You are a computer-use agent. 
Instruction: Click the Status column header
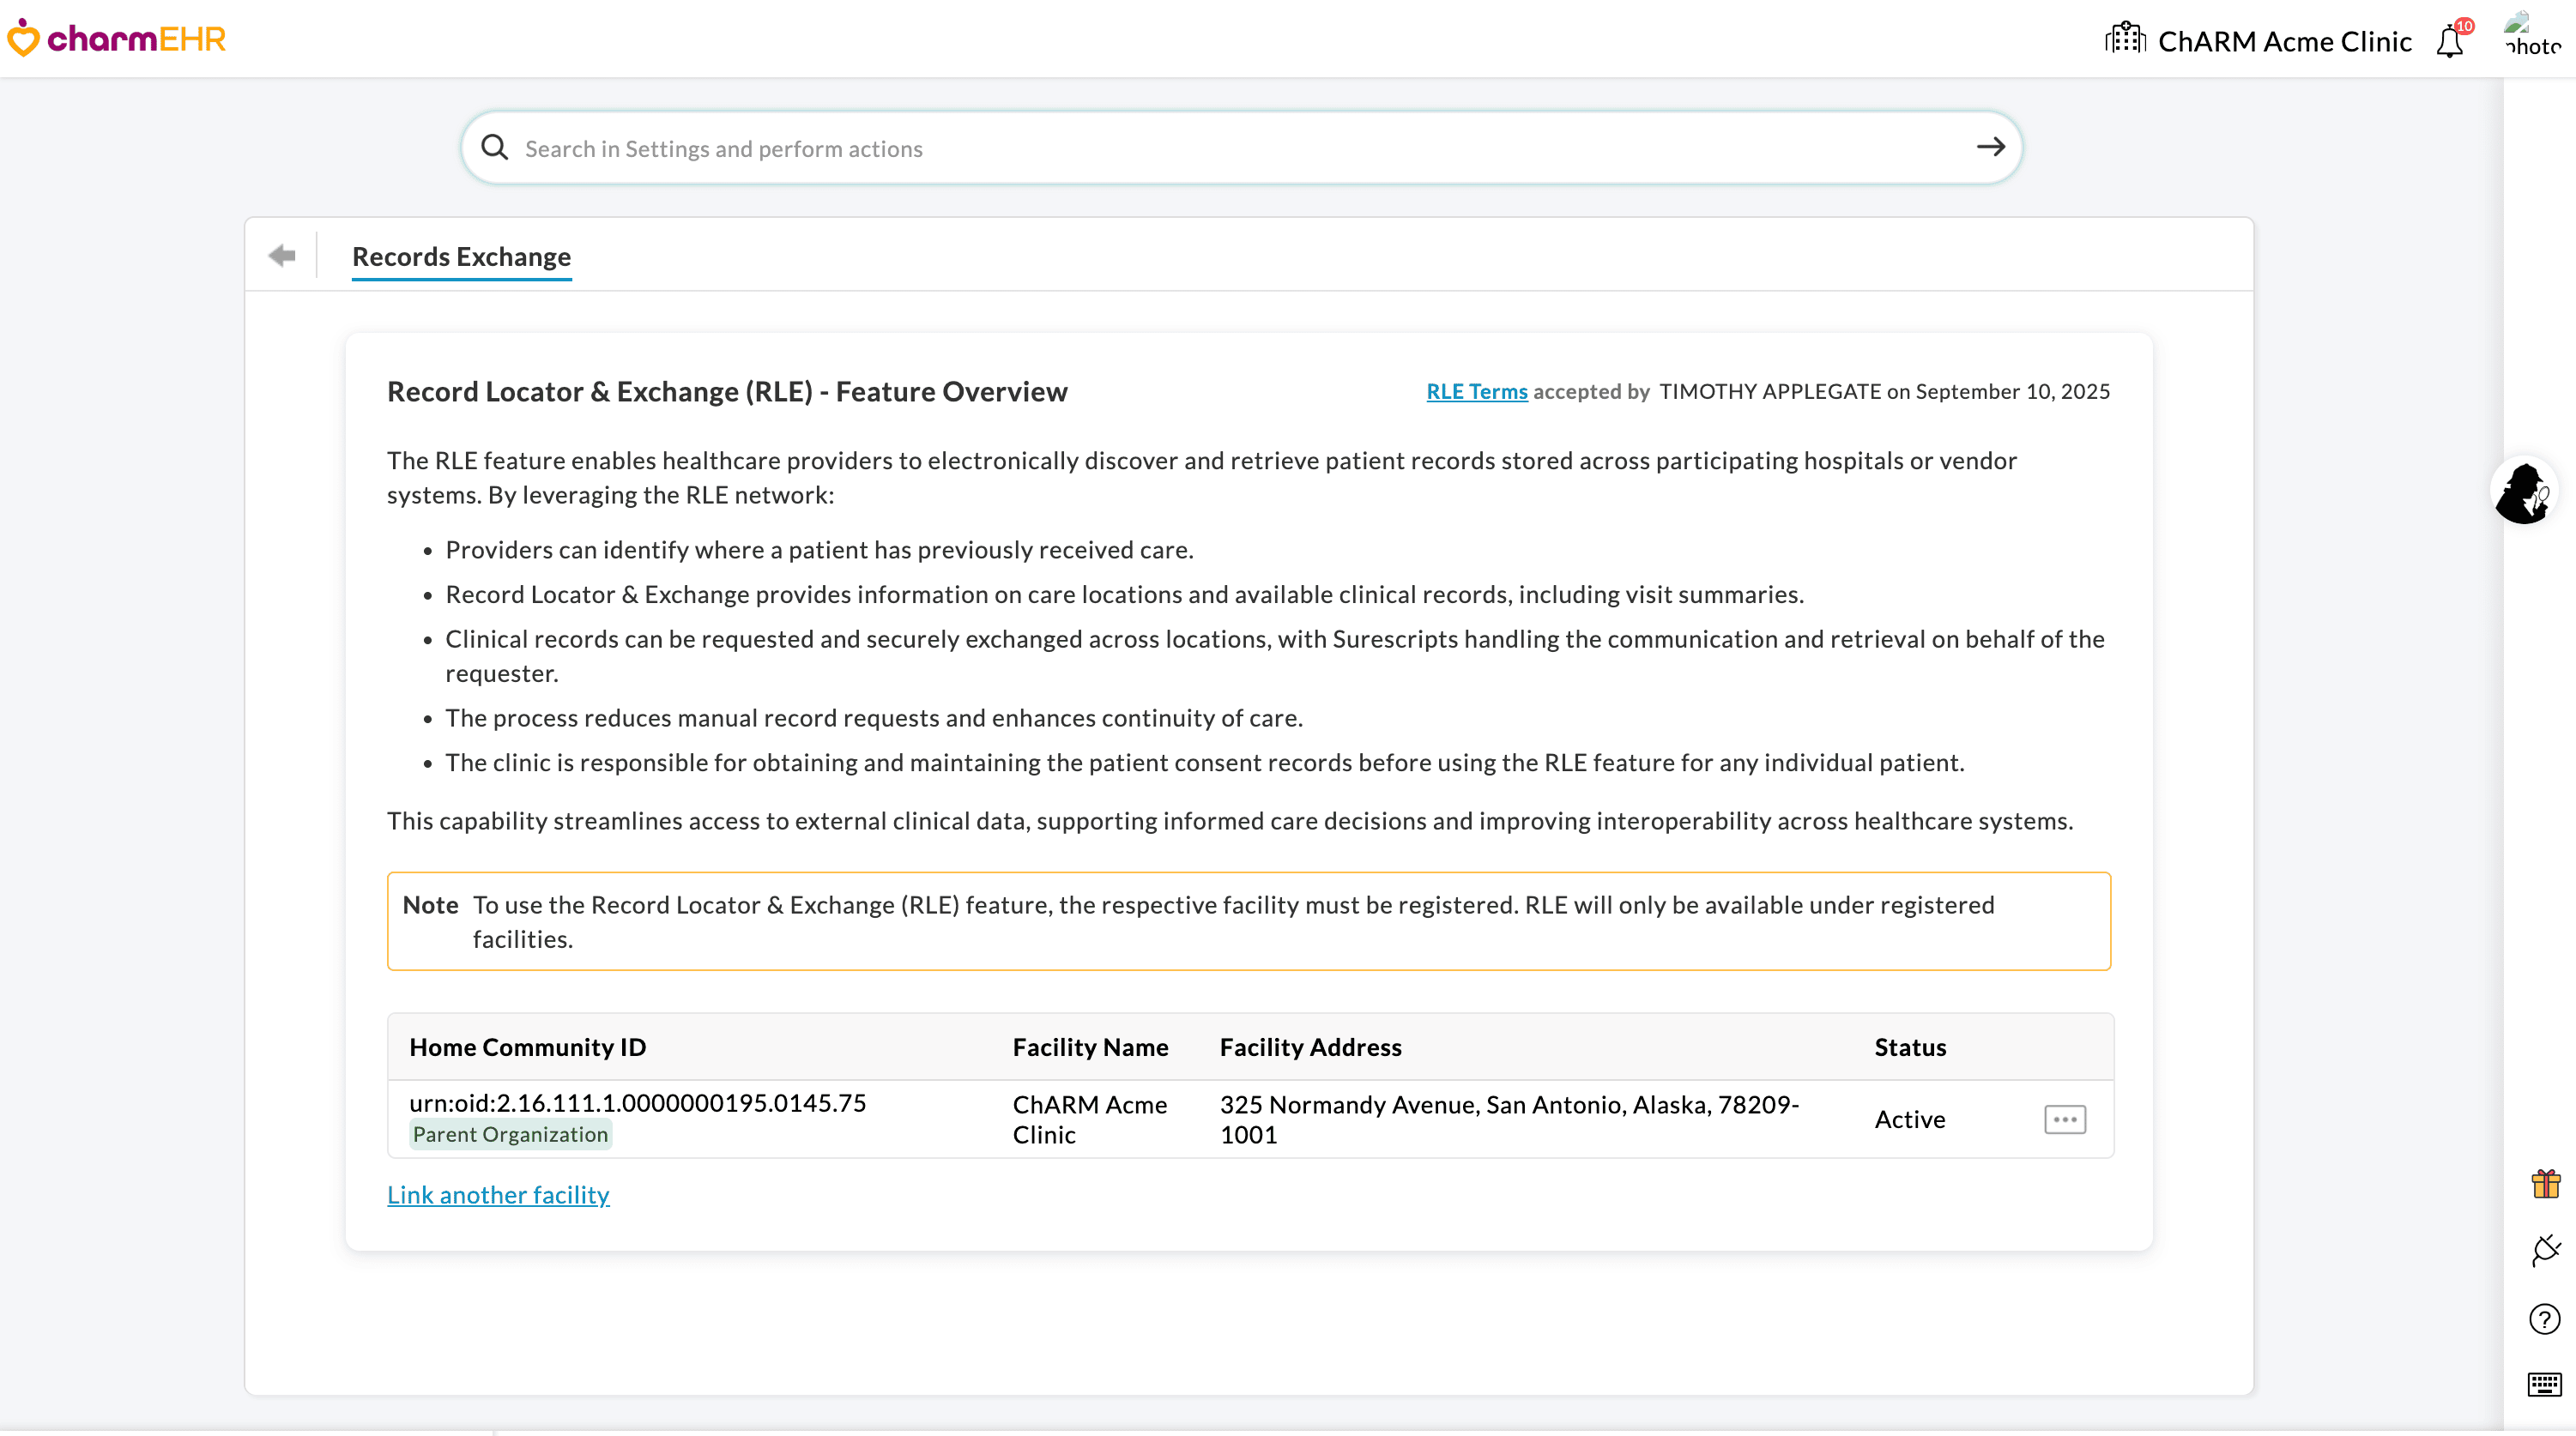pos(1909,1047)
